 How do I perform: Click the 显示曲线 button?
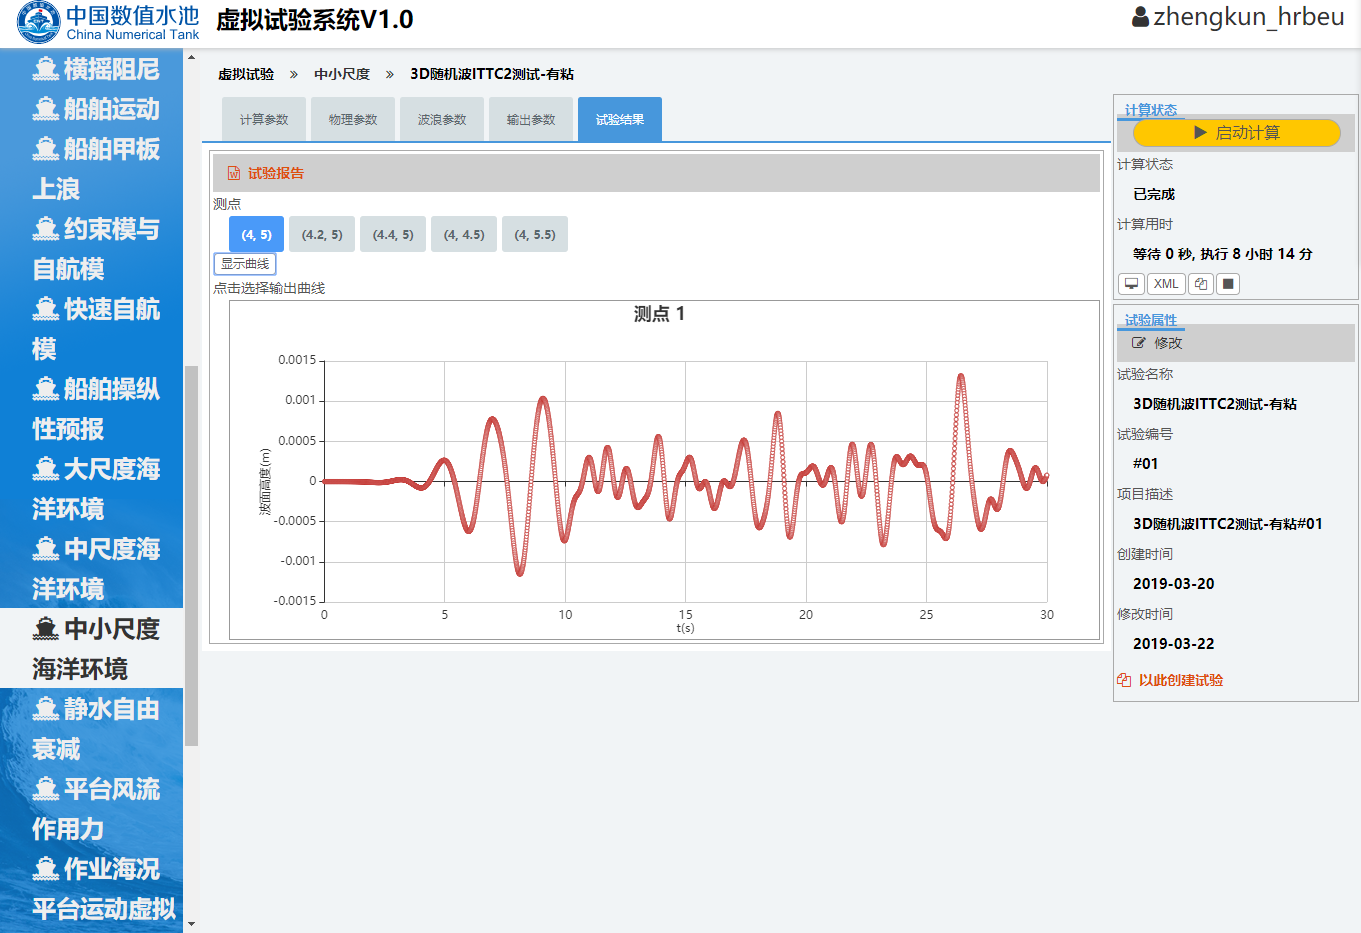click(245, 264)
